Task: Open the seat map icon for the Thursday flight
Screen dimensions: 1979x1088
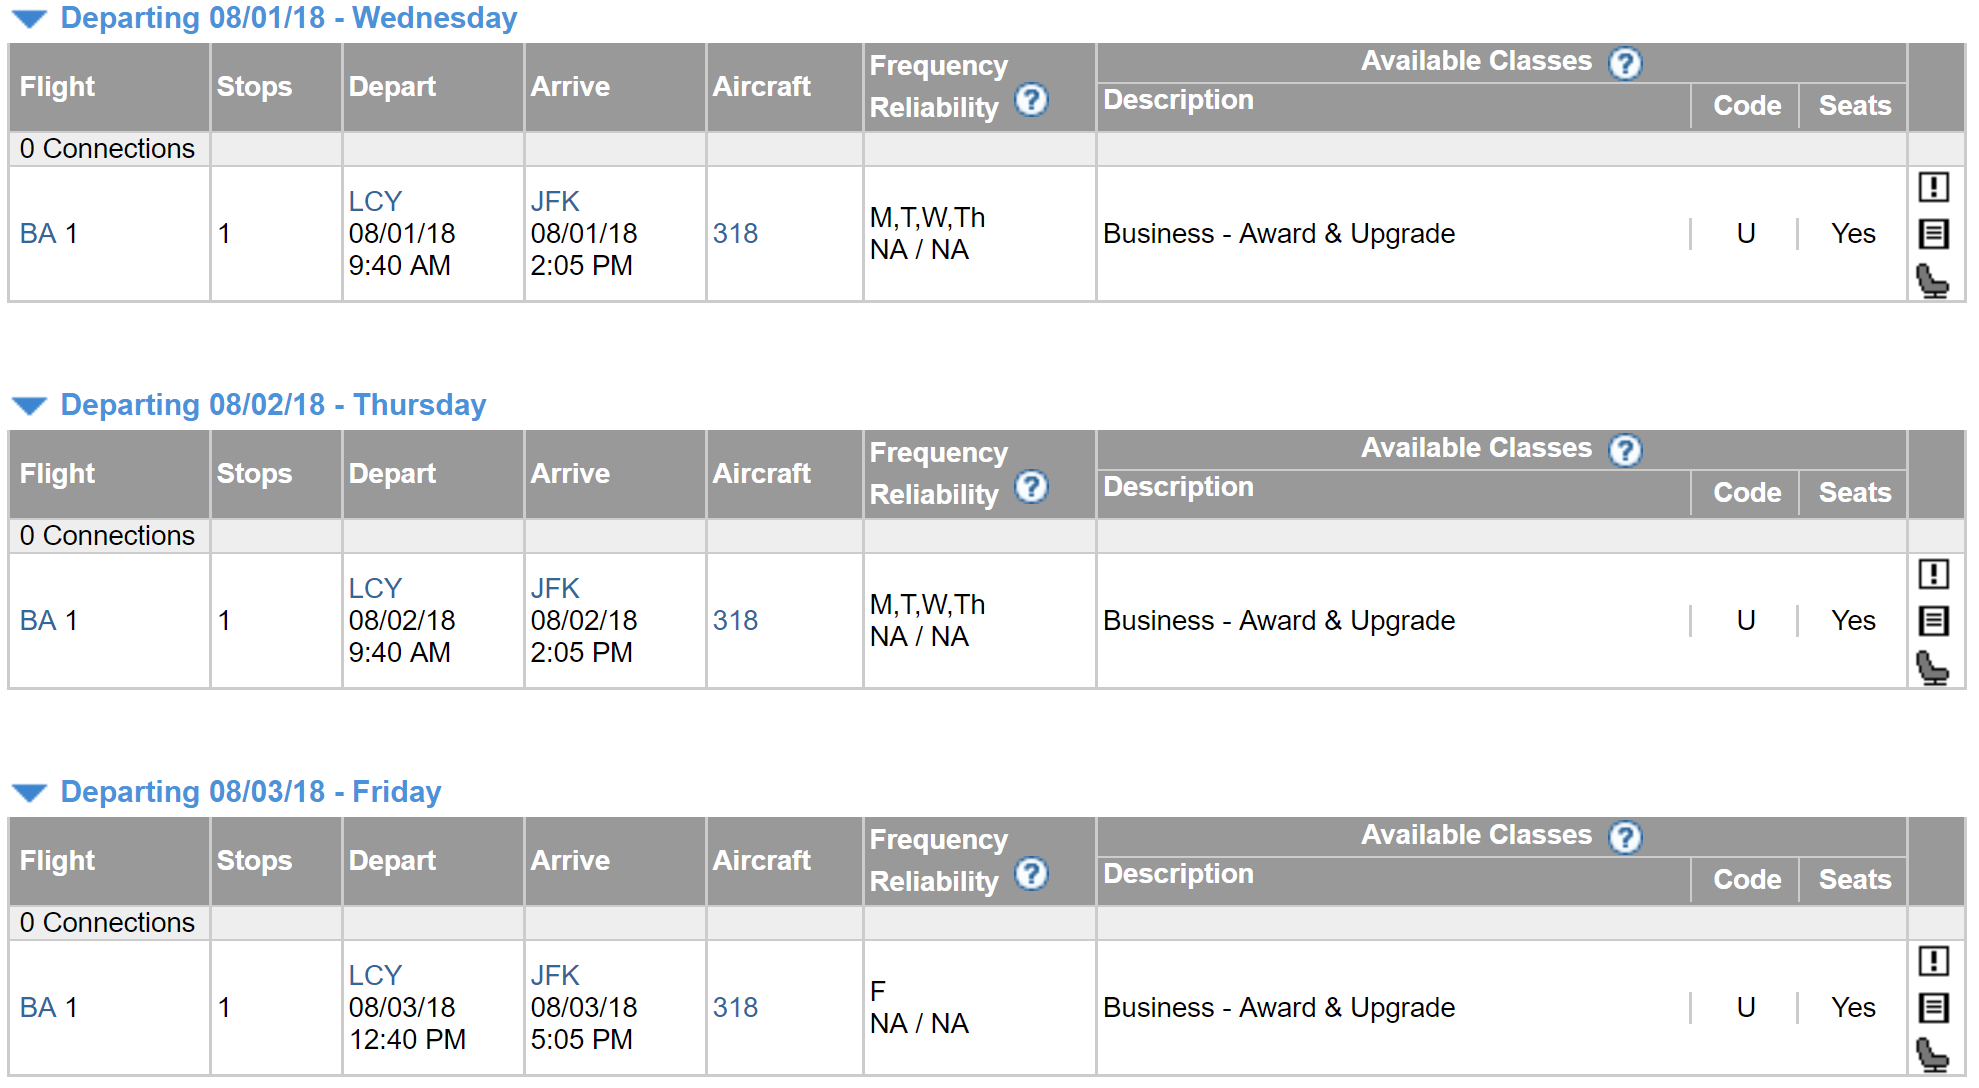Action: 1932,668
